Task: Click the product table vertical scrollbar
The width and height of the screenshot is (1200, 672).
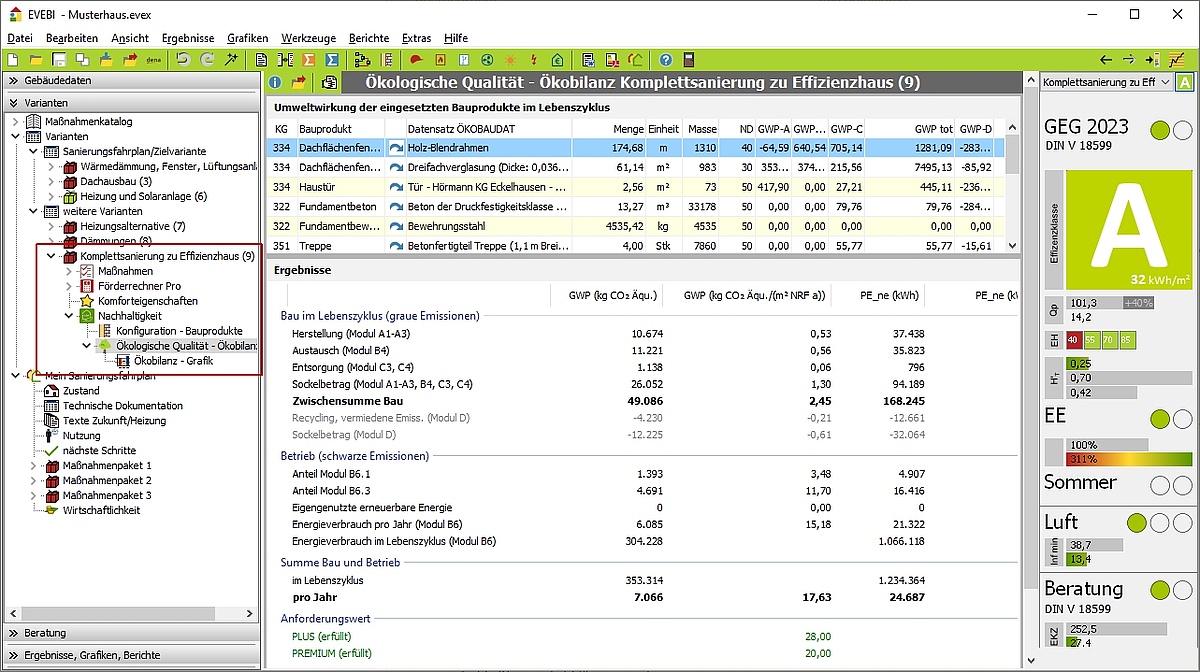Action: click(x=1012, y=187)
